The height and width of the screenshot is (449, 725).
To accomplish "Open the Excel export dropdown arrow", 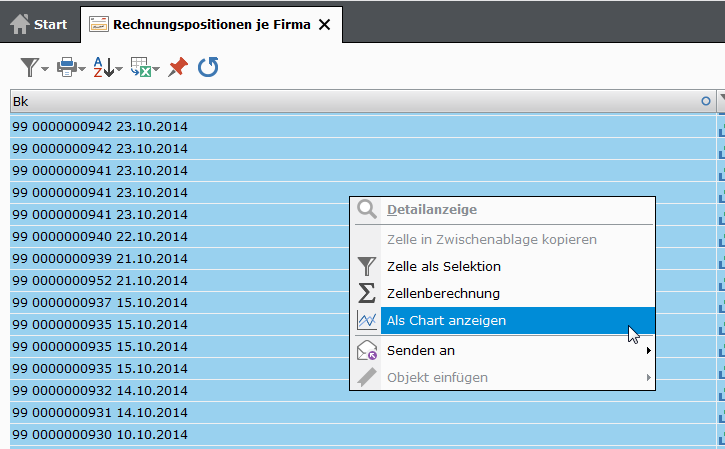I will point(156,69).
